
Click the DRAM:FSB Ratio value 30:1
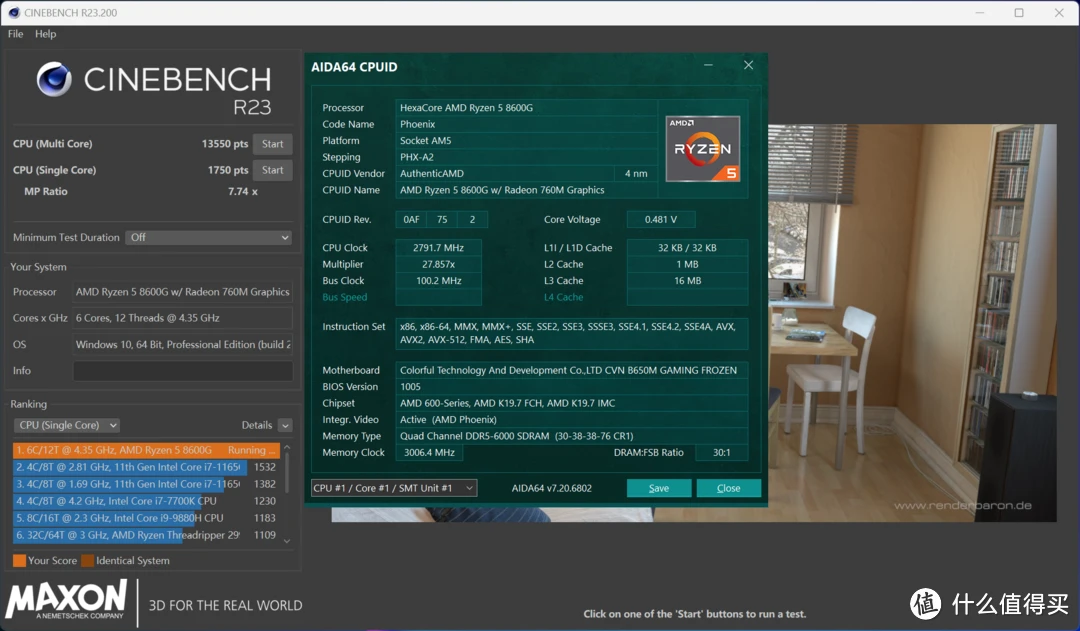tap(721, 453)
